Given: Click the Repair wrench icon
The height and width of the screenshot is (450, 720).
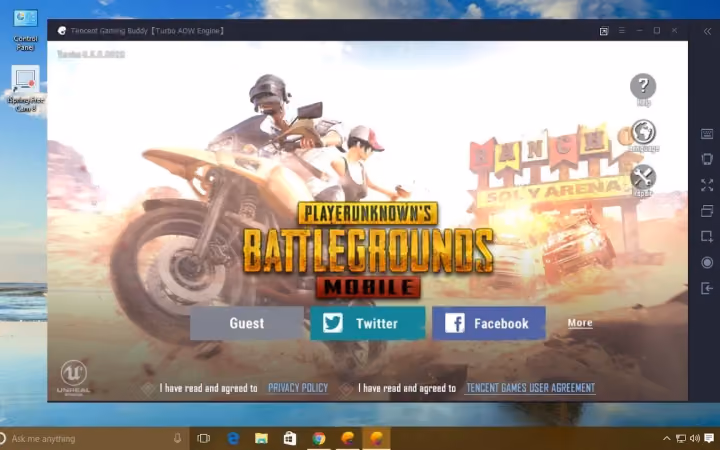Looking at the screenshot, I should coord(643,177).
